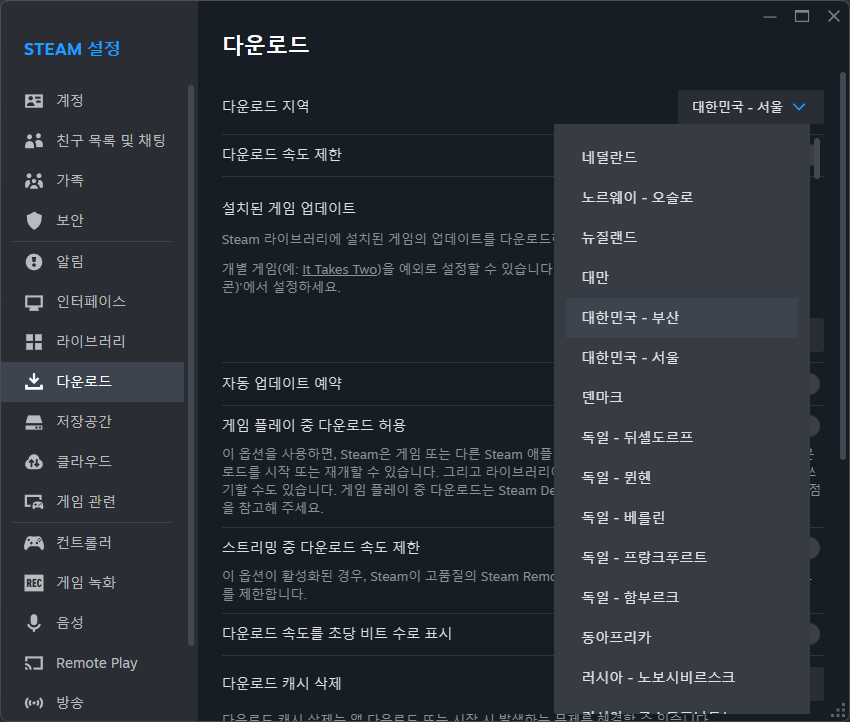Click the 다운로드 page heading
The width and height of the screenshot is (850, 722).
pos(266,45)
